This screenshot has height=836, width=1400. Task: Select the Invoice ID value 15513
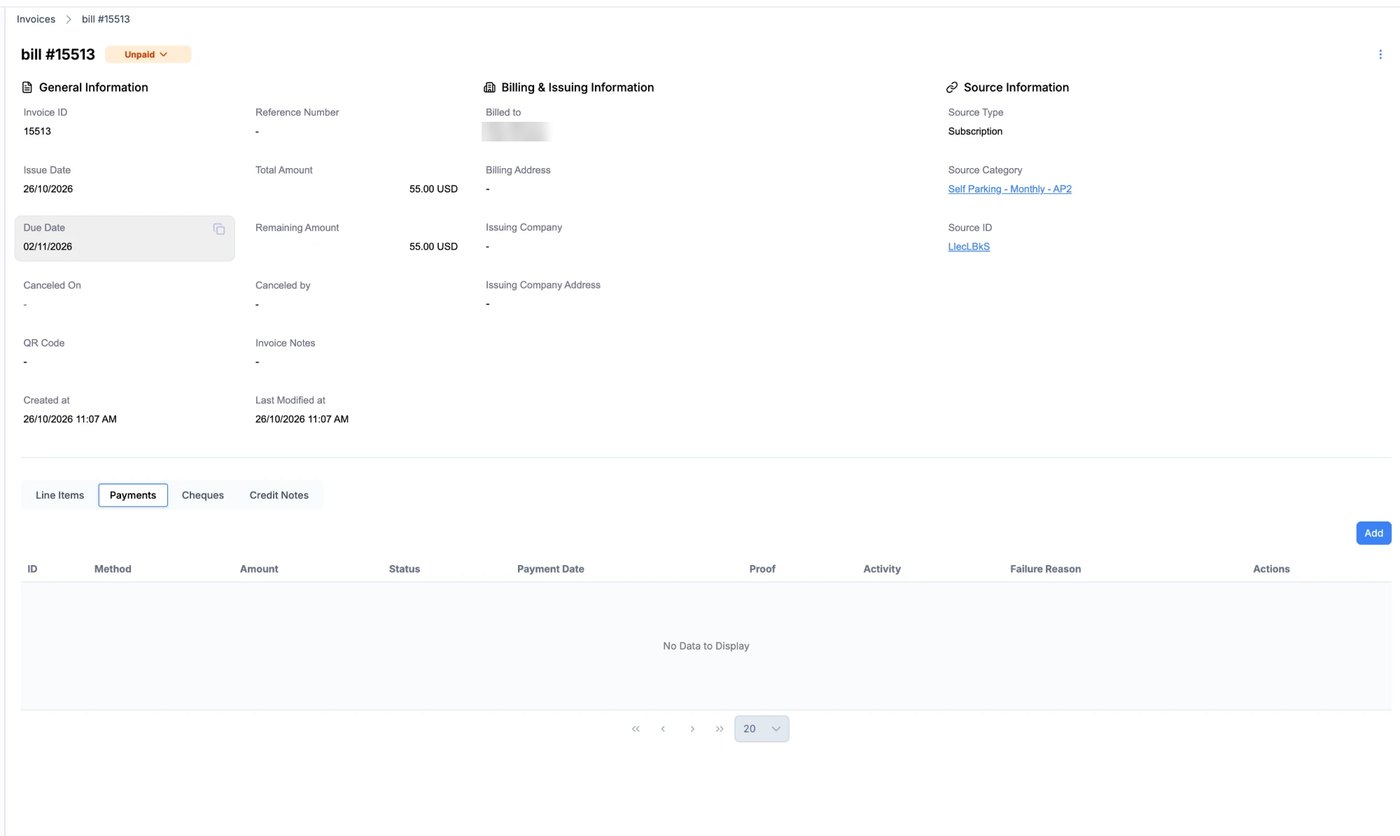tap(37, 132)
